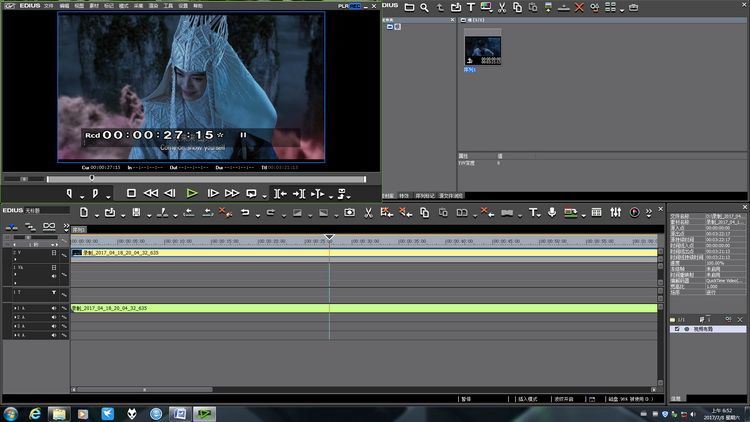Create a new sequence from the timeline toolbar
The image size is (750, 422).
coord(84,212)
